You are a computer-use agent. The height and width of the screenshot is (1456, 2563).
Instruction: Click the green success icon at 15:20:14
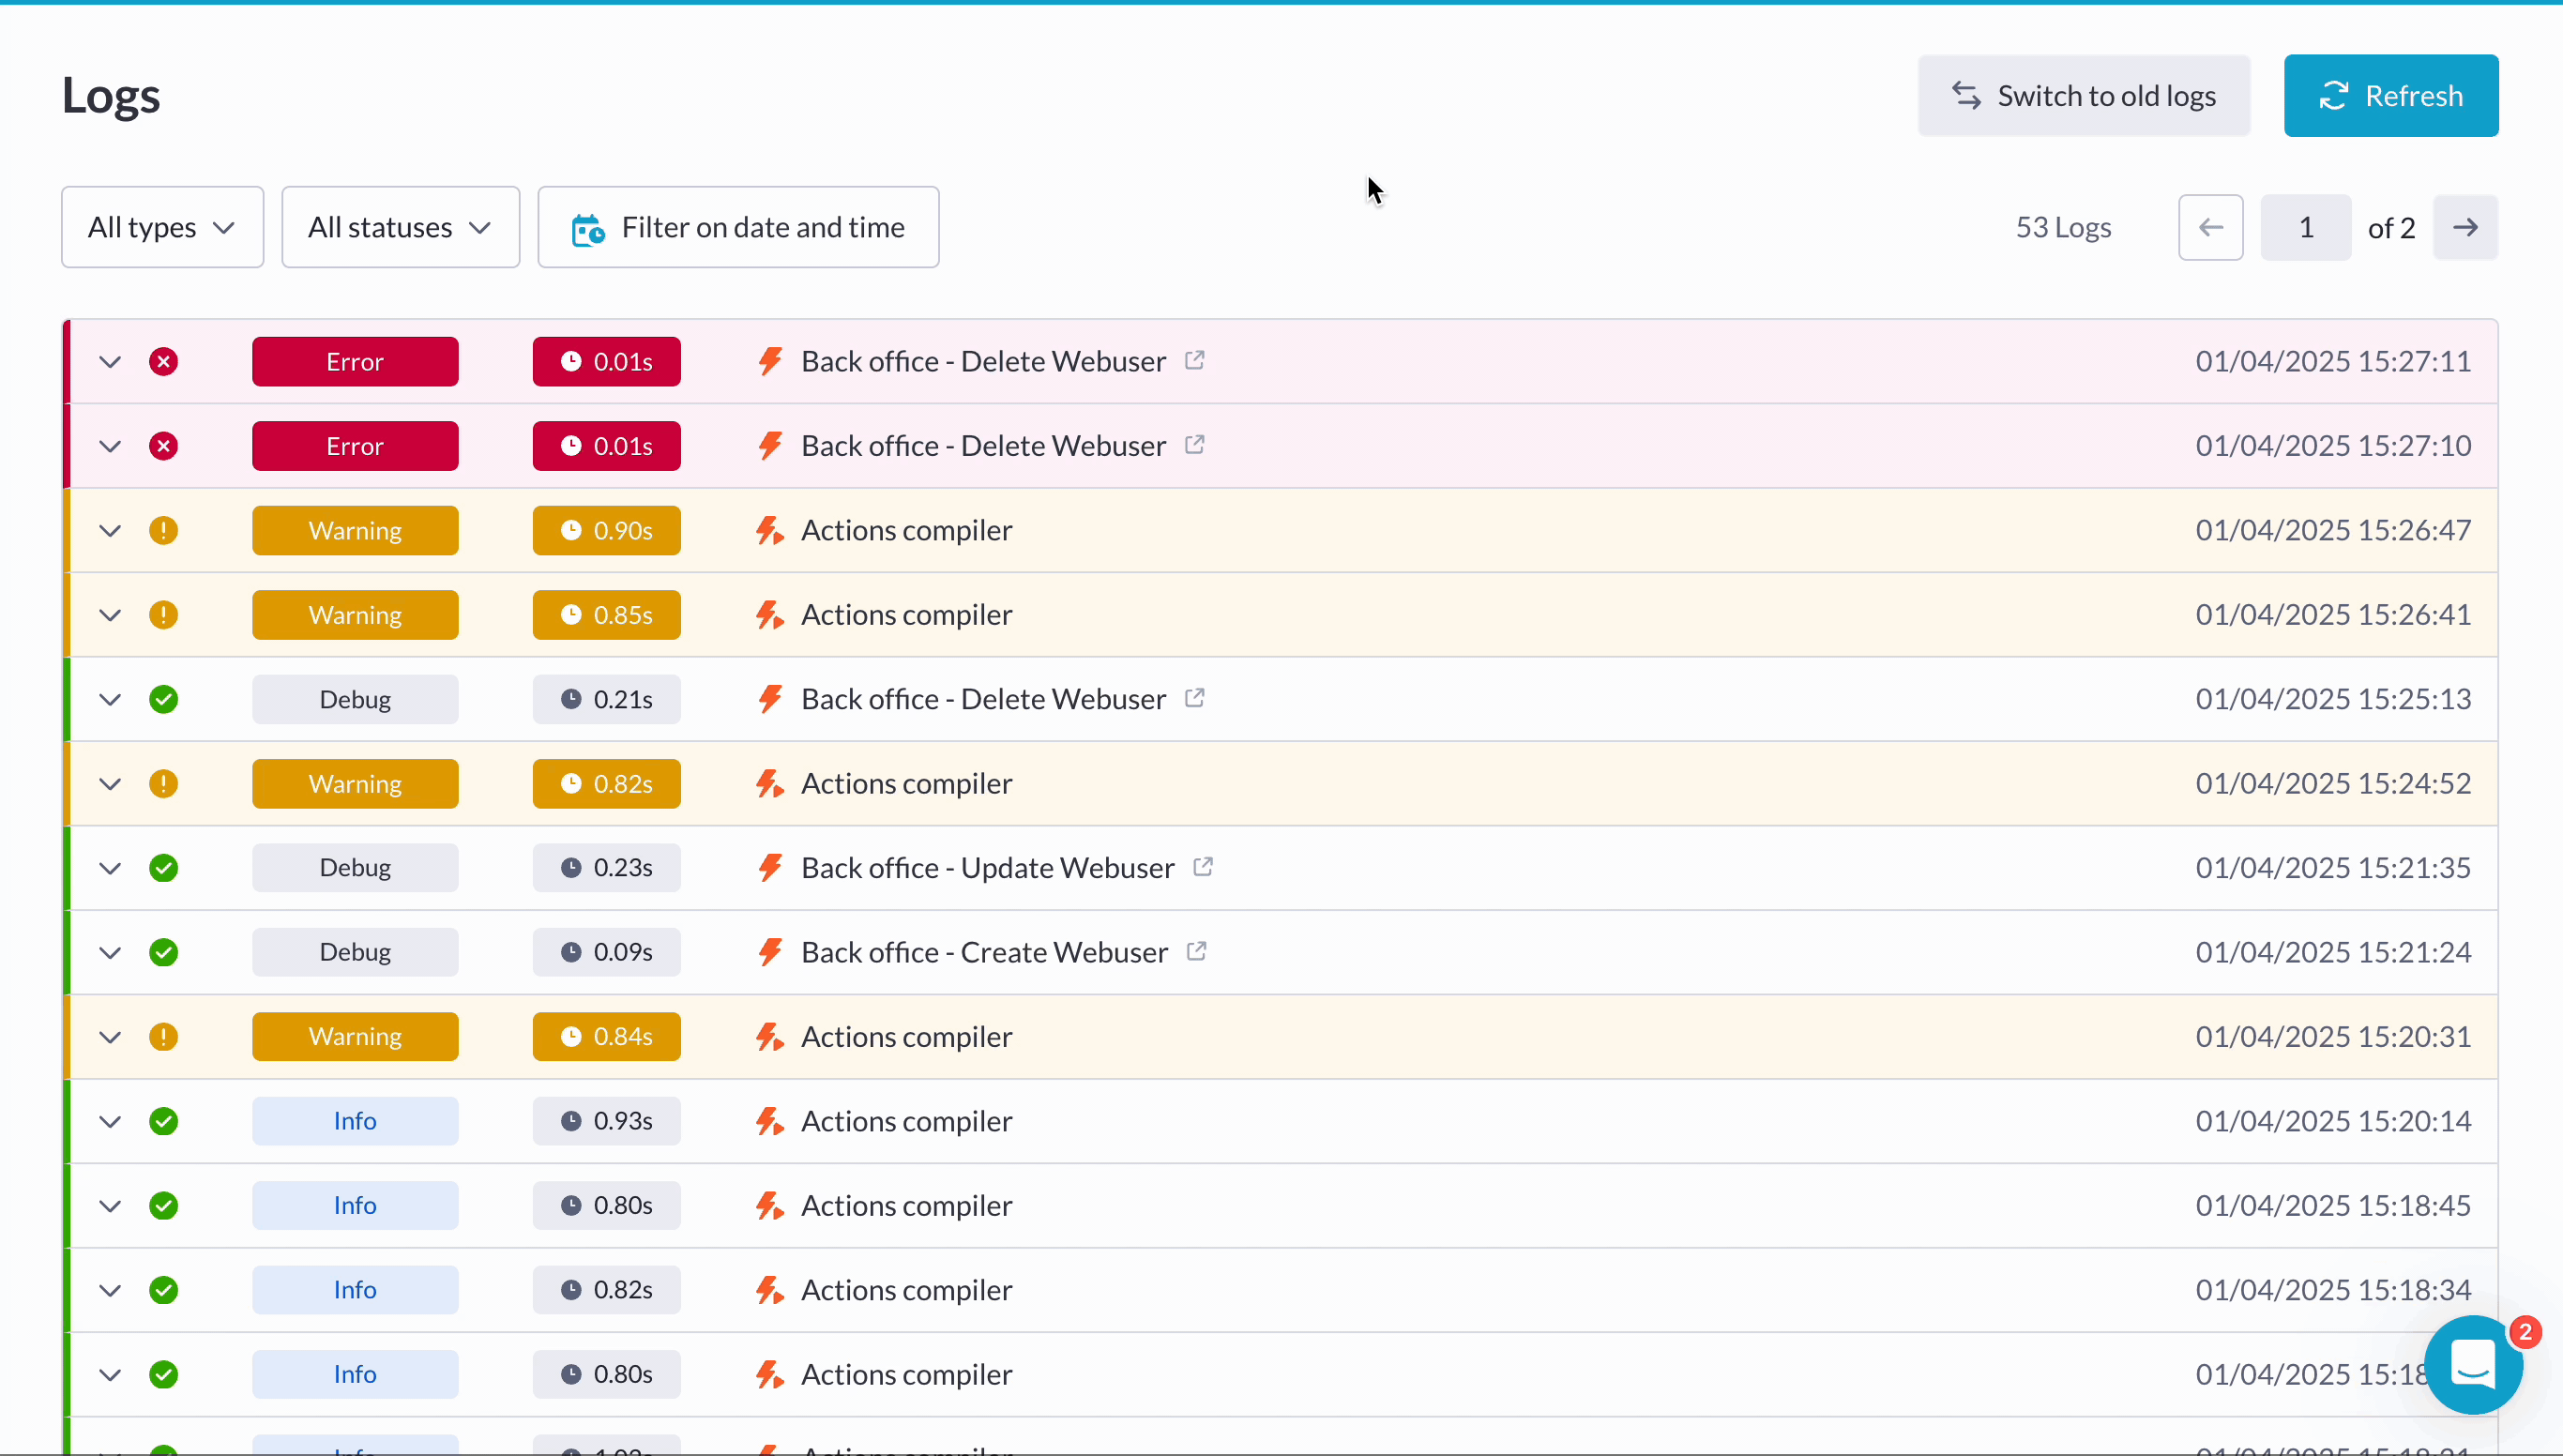point(164,1122)
